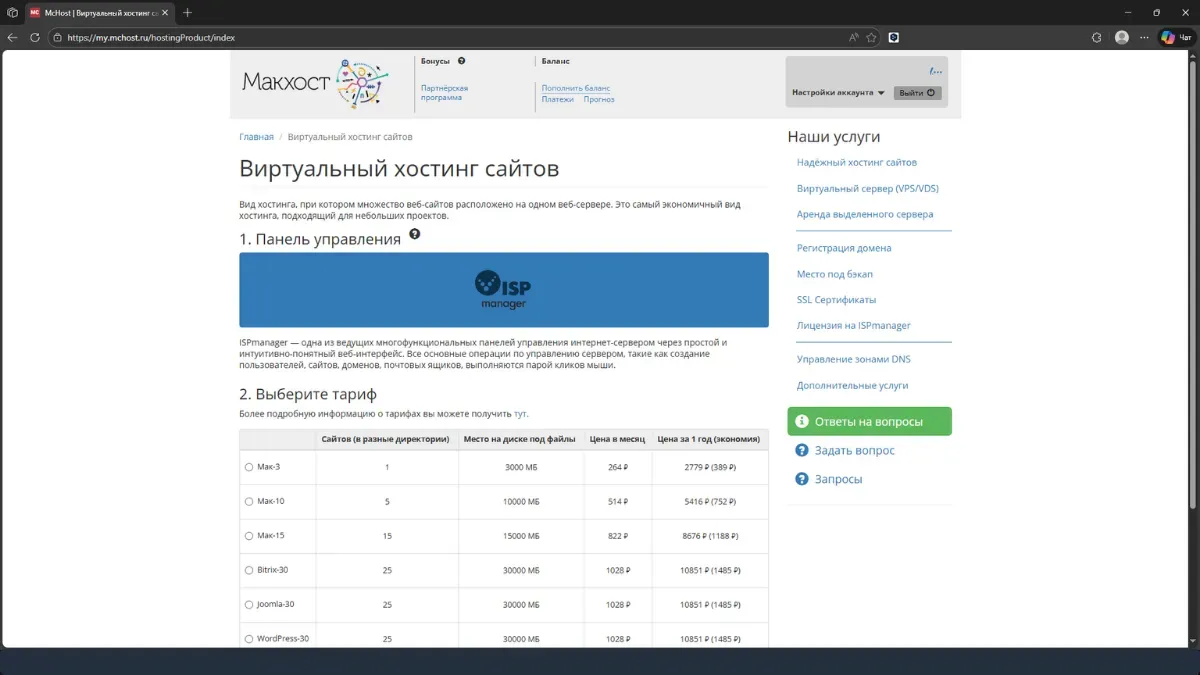Screen dimensions: 1200x675
Task: Click the help icon next to Бонусы
Action: point(460,60)
